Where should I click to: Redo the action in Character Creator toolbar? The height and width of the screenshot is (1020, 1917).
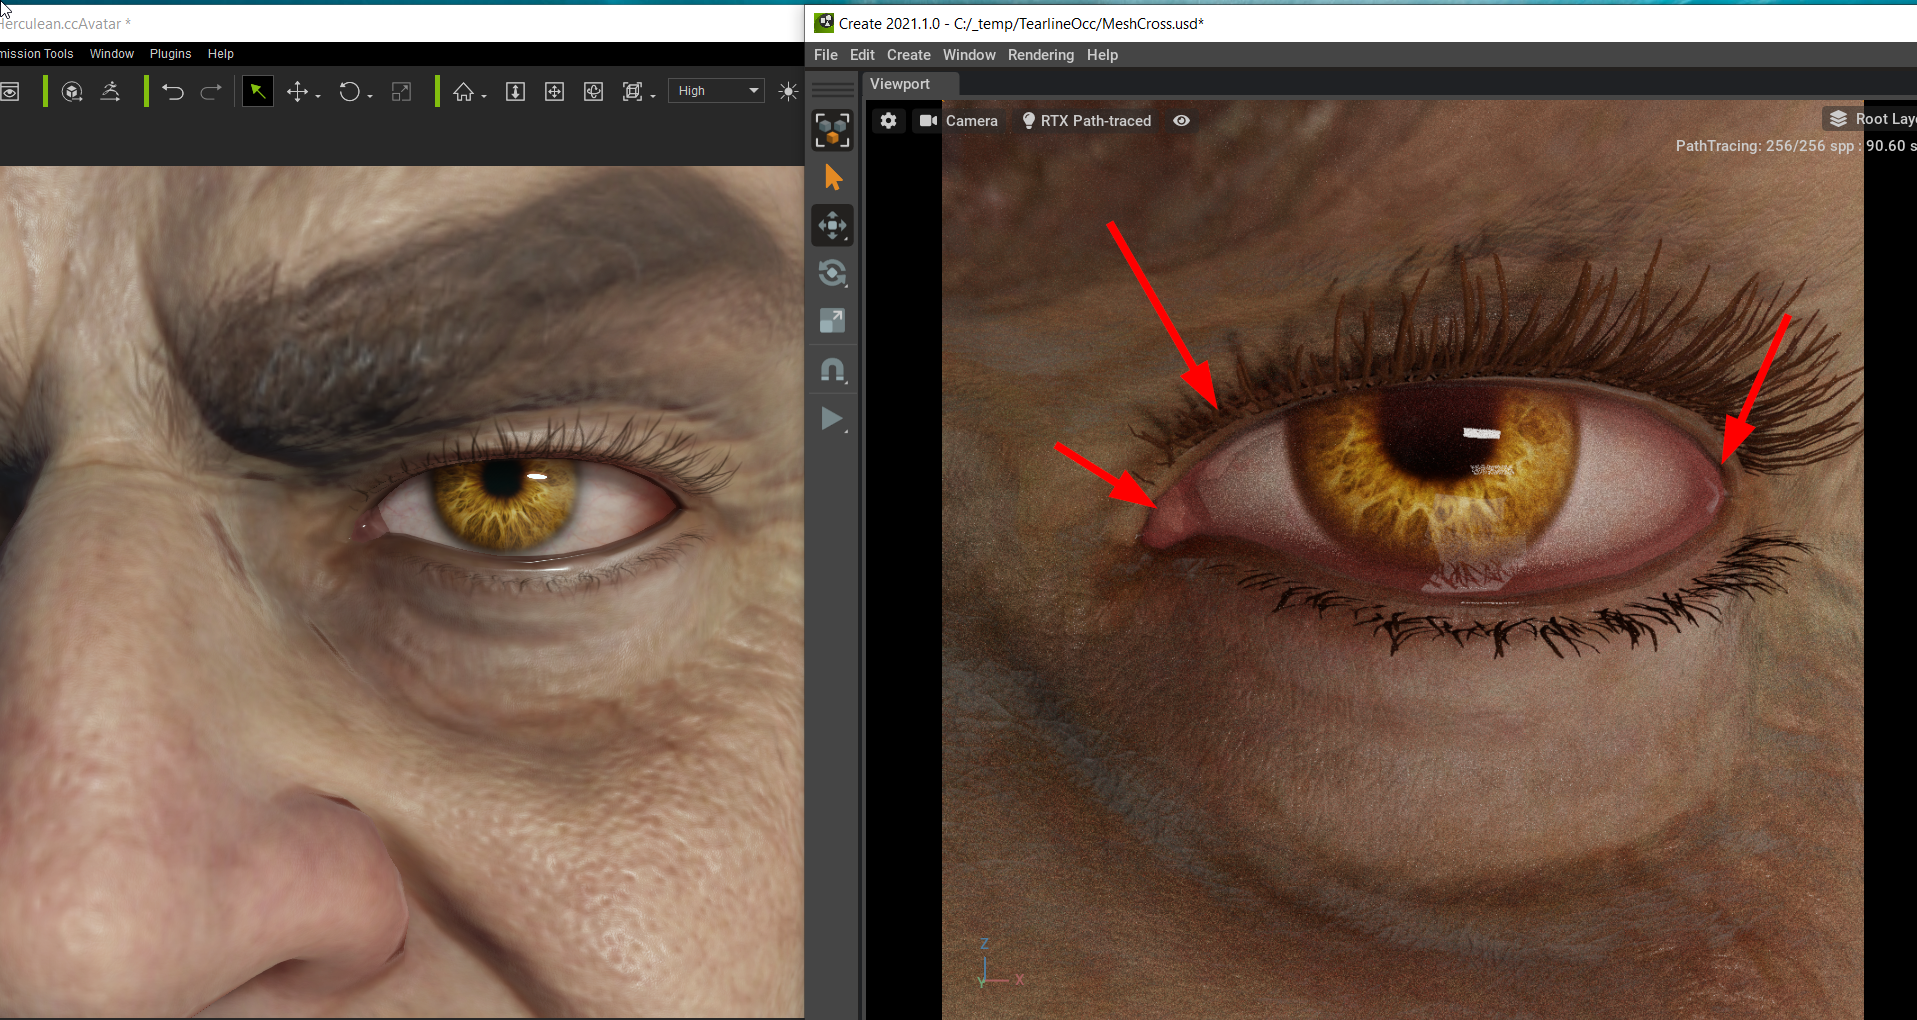[x=211, y=92]
